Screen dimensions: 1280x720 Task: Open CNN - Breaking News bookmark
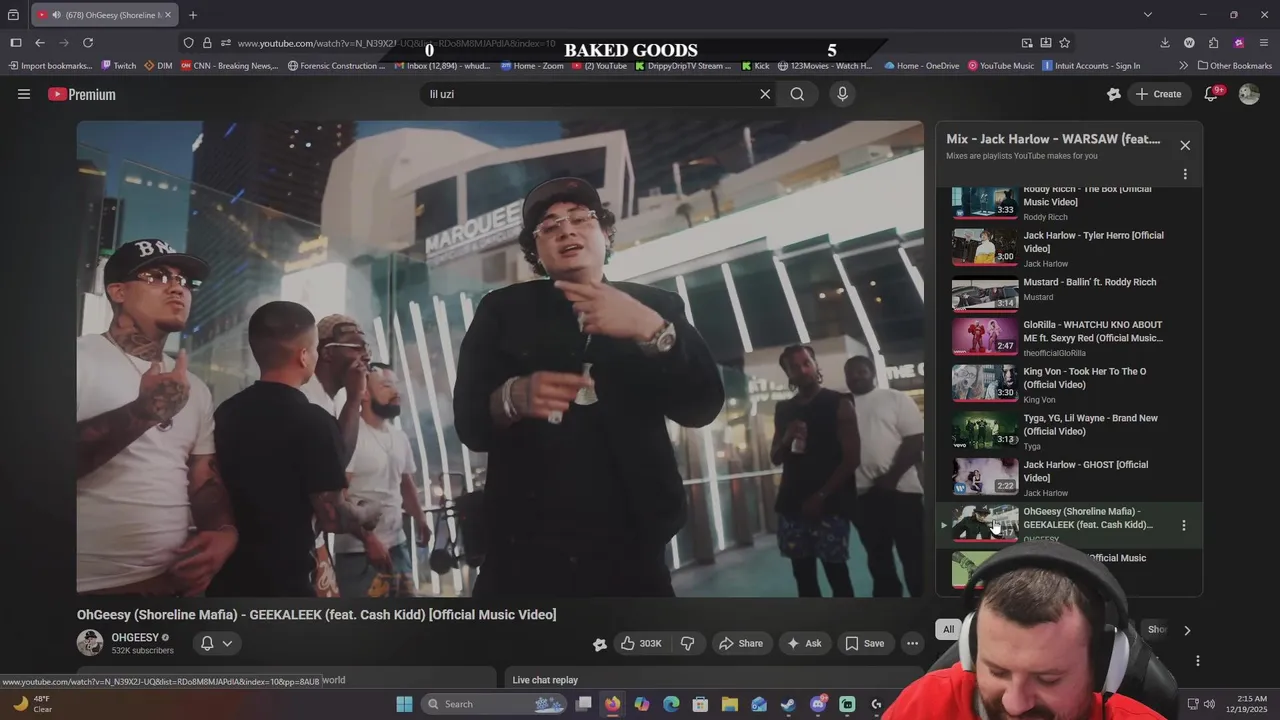230,66
